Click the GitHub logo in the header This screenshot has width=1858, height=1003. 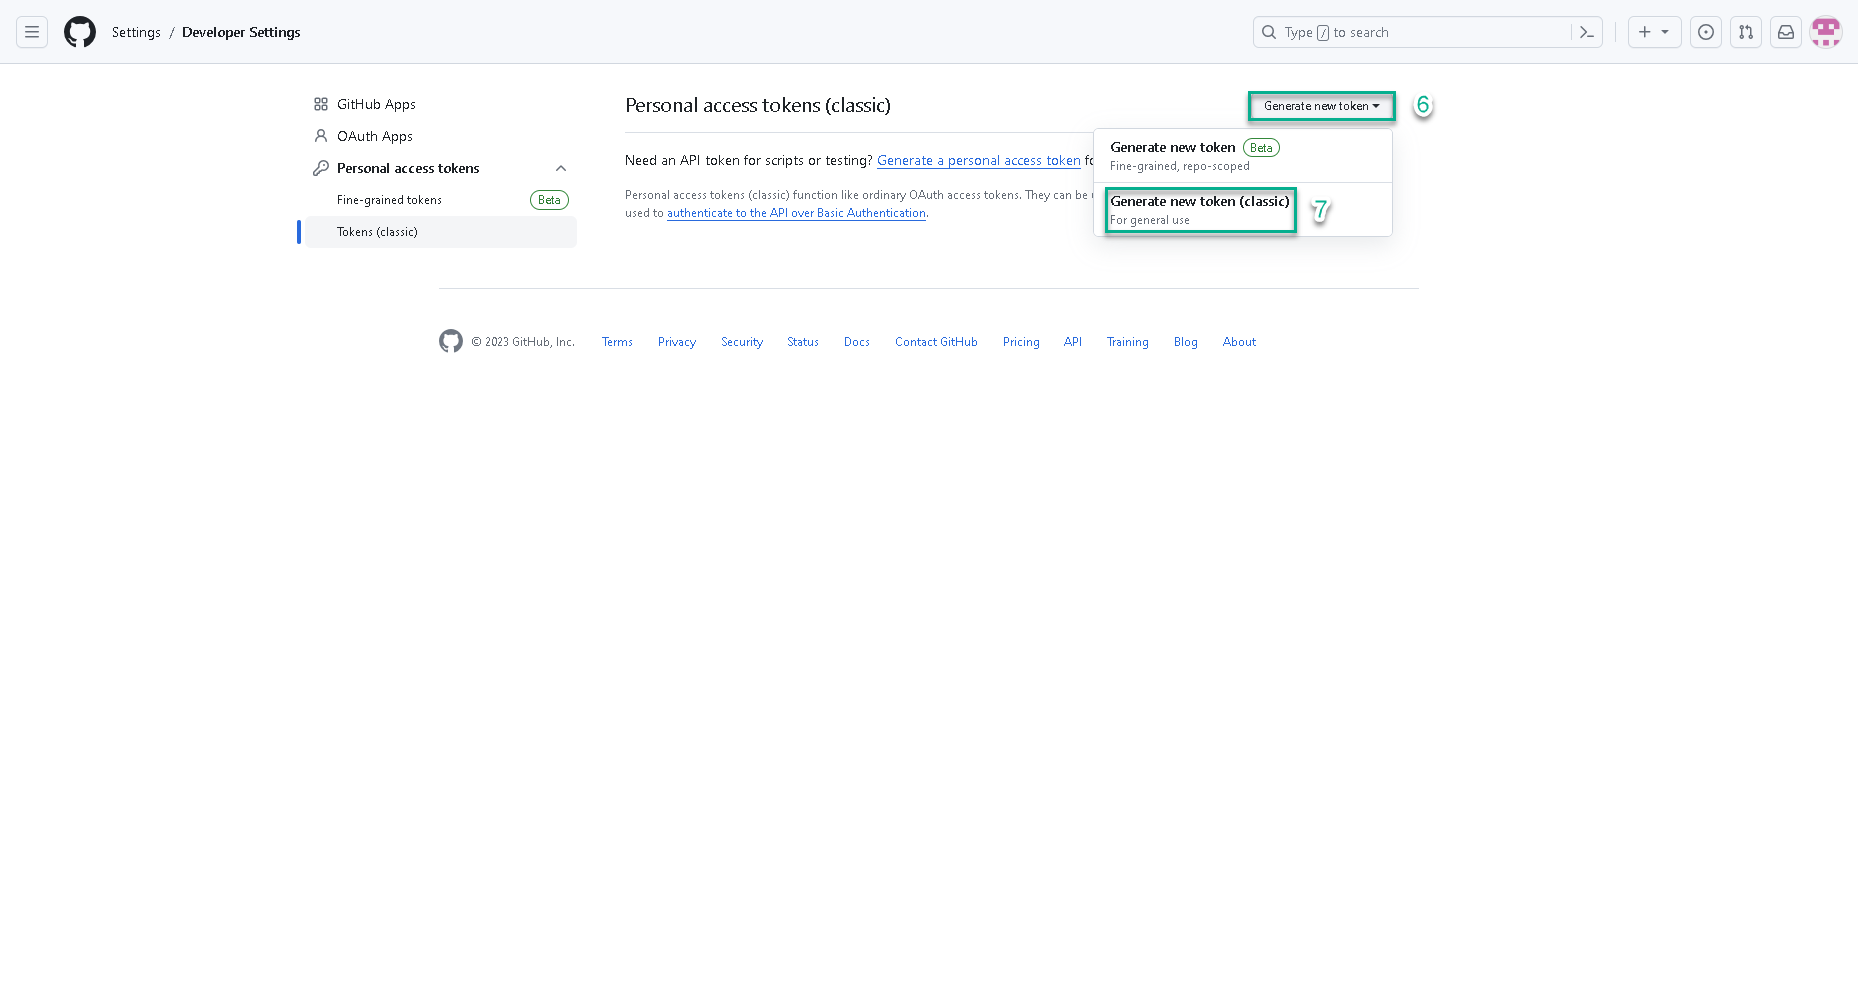click(80, 31)
